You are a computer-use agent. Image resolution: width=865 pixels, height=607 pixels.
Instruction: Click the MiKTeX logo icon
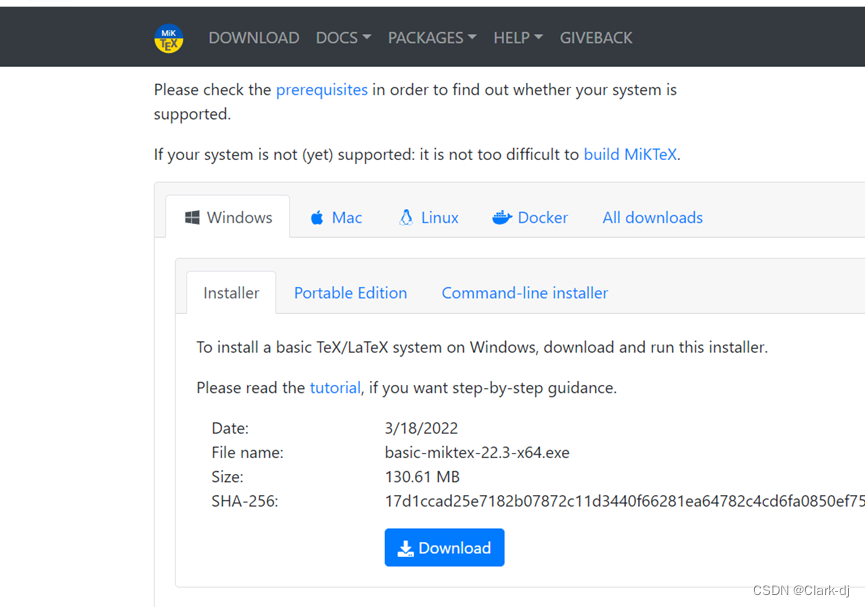tap(169, 38)
